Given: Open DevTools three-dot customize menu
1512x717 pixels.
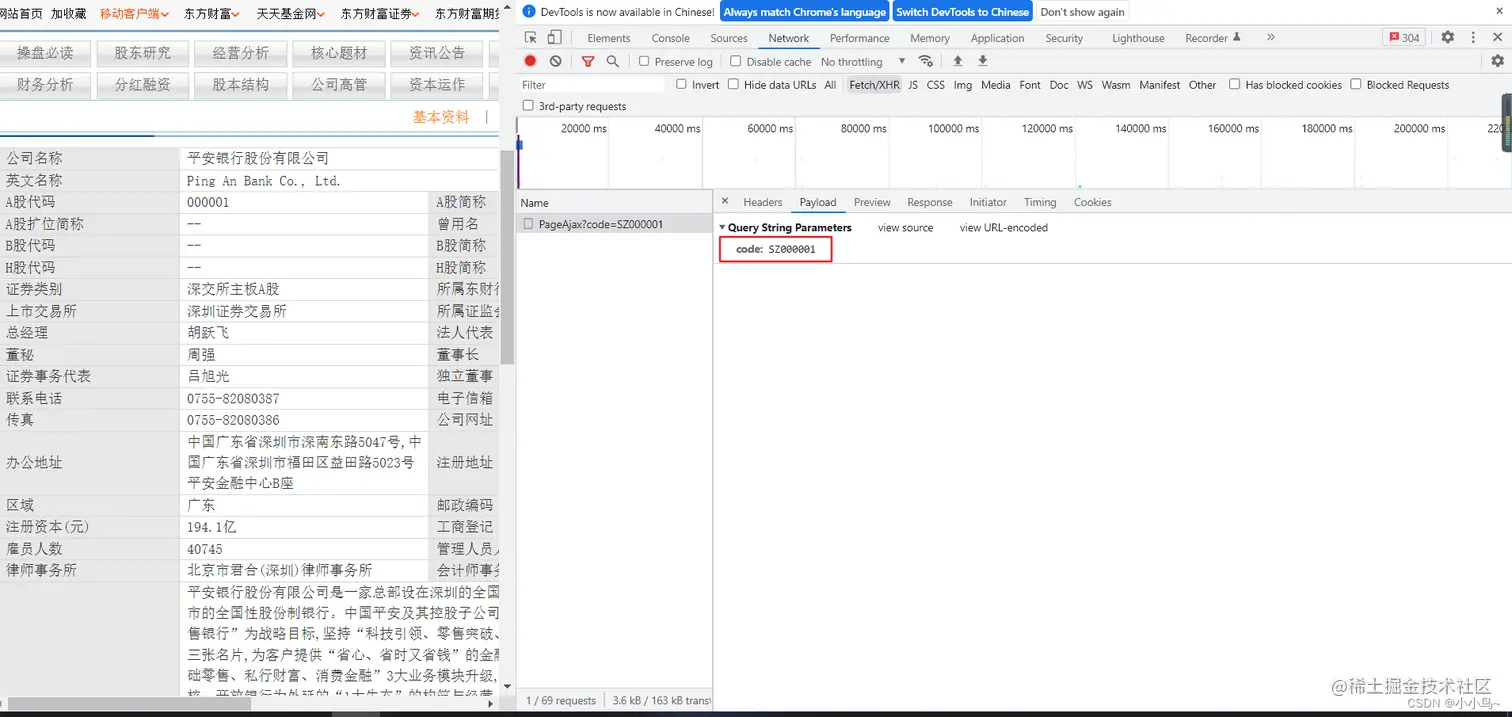Looking at the screenshot, I should click(1473, 37).
